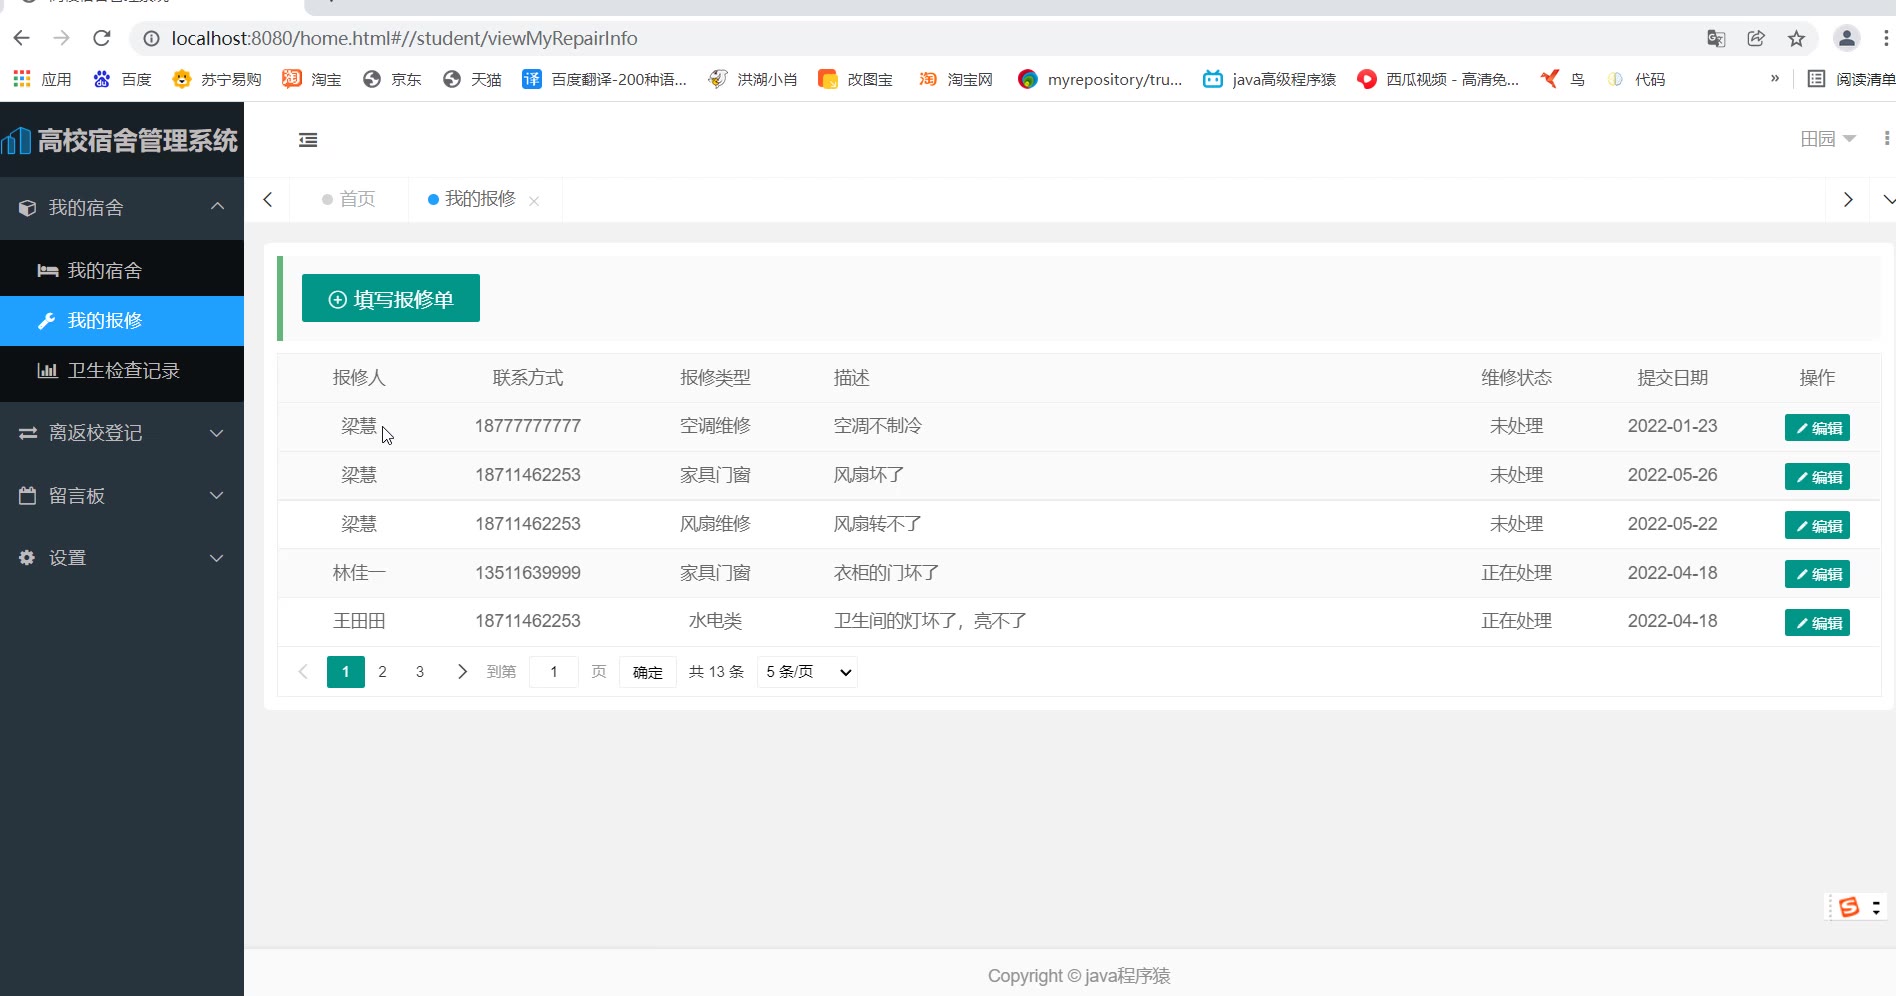Bookmark this page with star icon
This screenshot has width=1896, height=996.
1796,38
